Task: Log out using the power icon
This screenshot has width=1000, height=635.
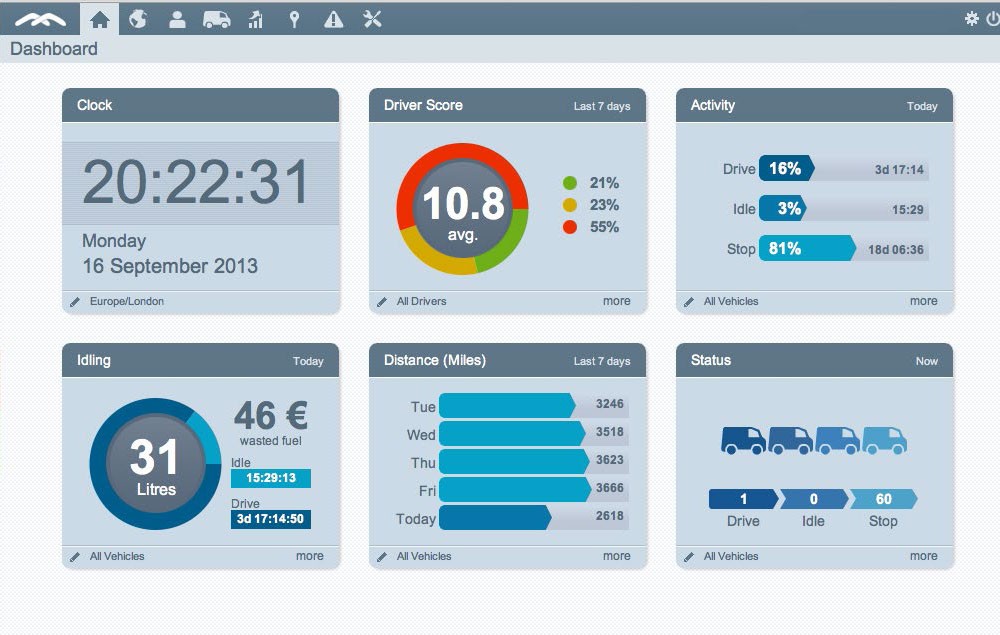Action: (990, 17)
